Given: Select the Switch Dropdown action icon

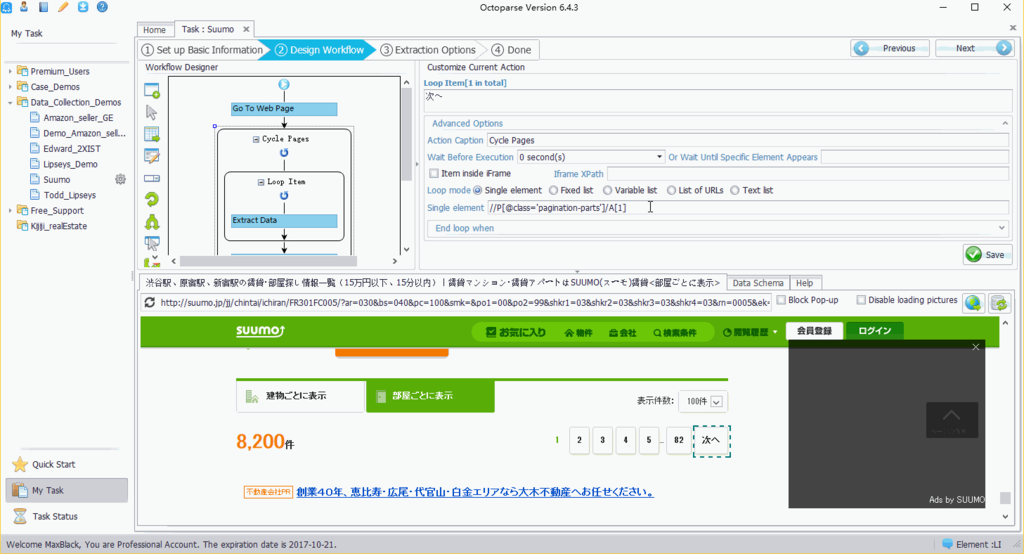Looking at the screenshot, I should [152, 178].
